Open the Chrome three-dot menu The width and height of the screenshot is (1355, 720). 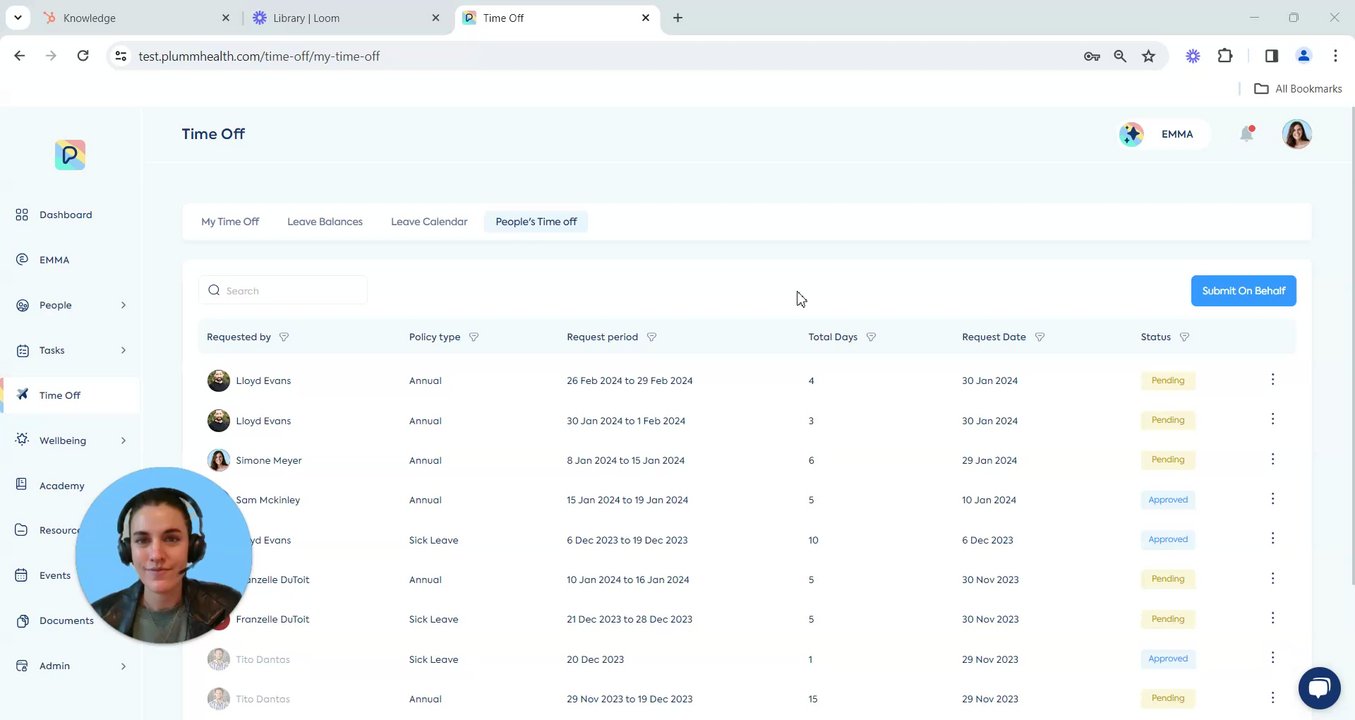coord(1335,56)
